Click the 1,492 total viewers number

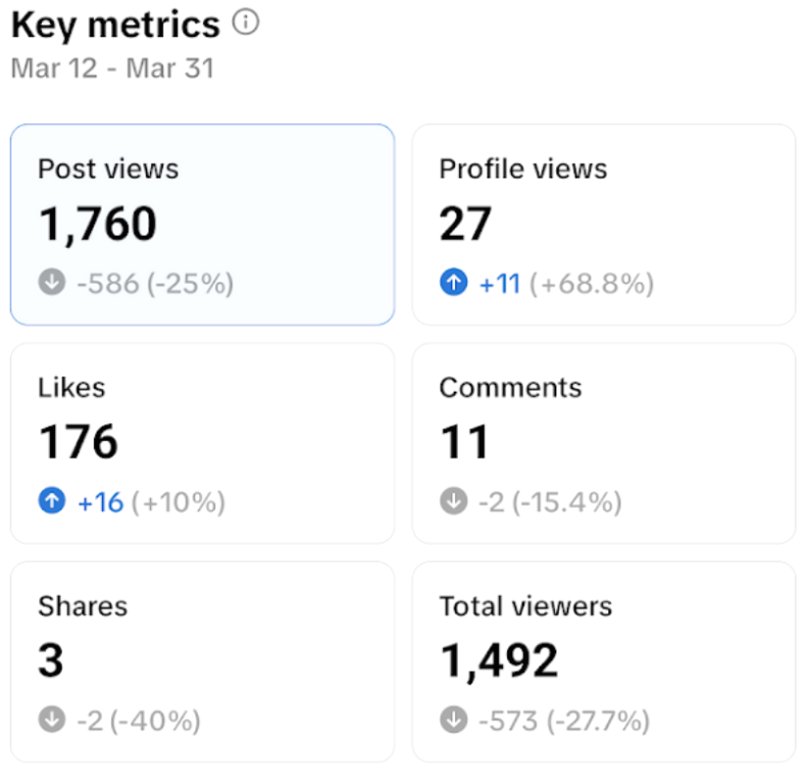click(498, 661)
